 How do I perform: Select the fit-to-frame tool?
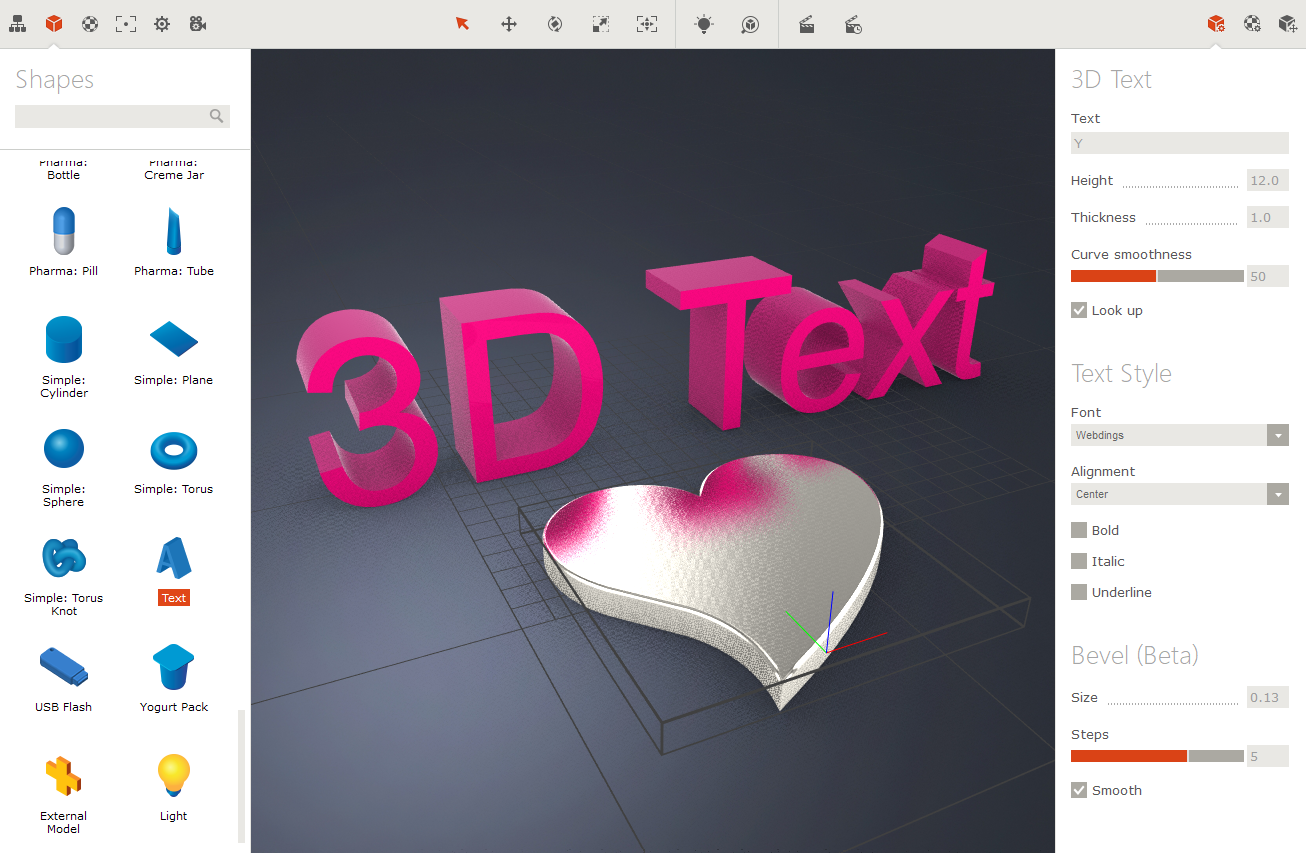point(647,24)
